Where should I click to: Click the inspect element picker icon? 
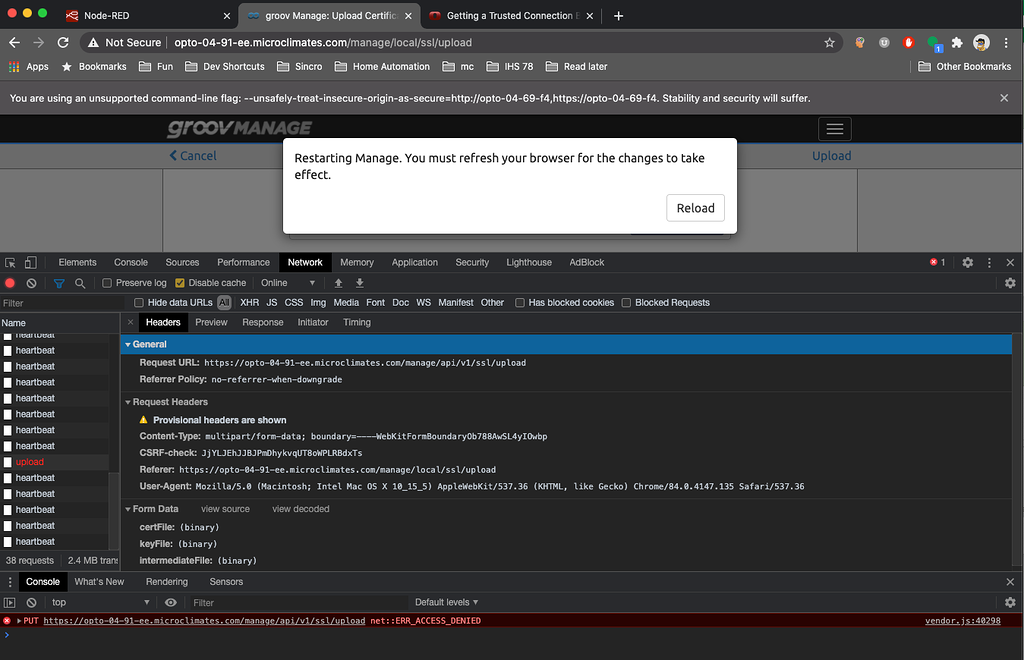click(11, 263)
